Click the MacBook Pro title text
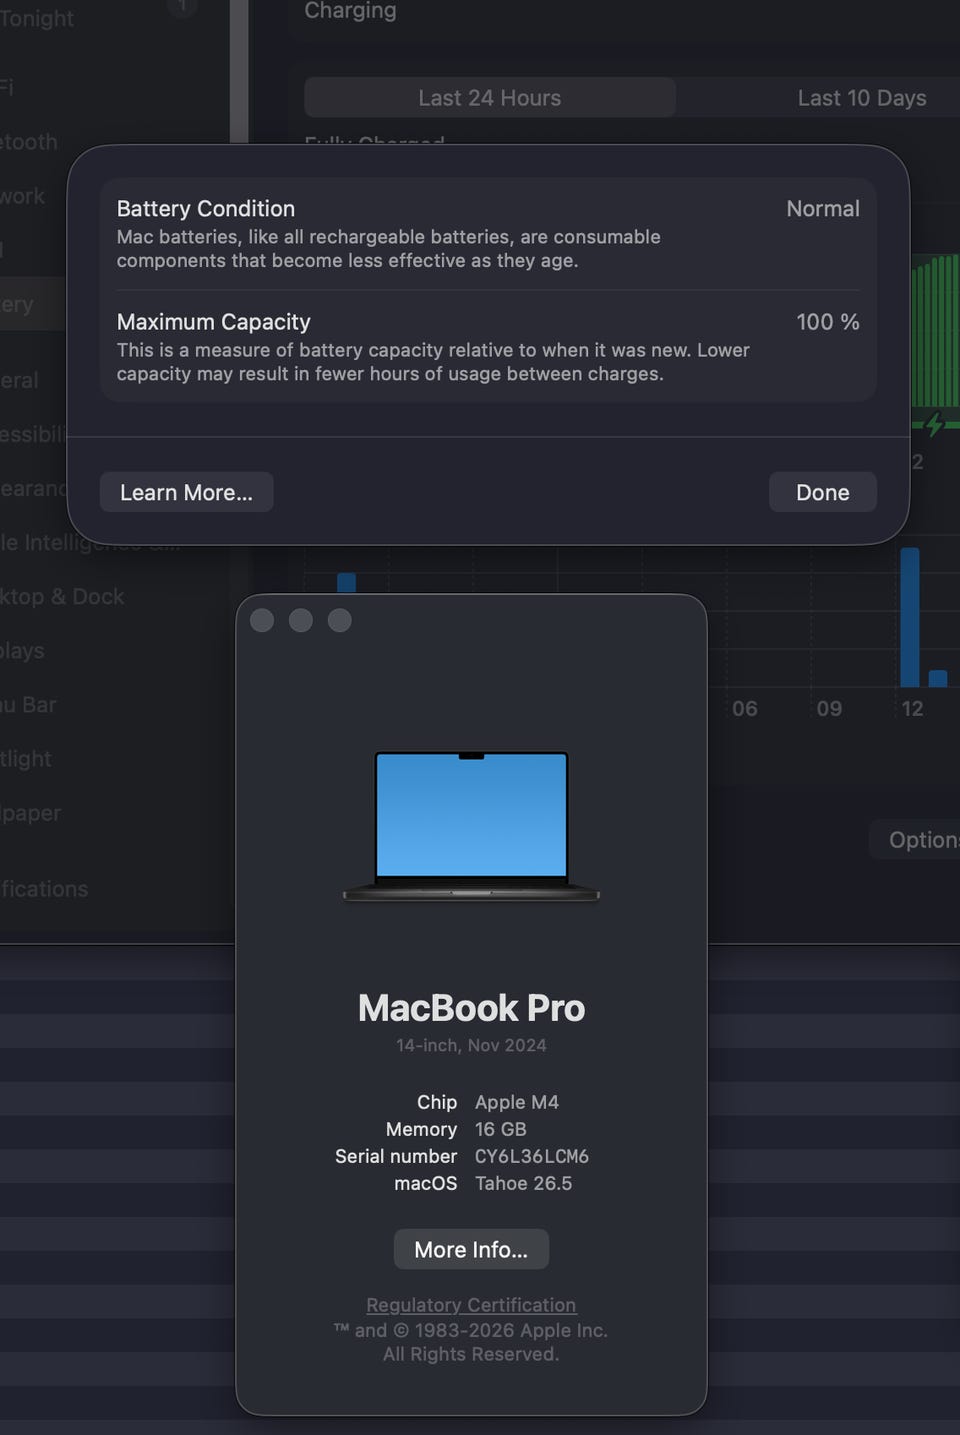This screenshot has height=1435, width=960. click(x=471, y=1008)
